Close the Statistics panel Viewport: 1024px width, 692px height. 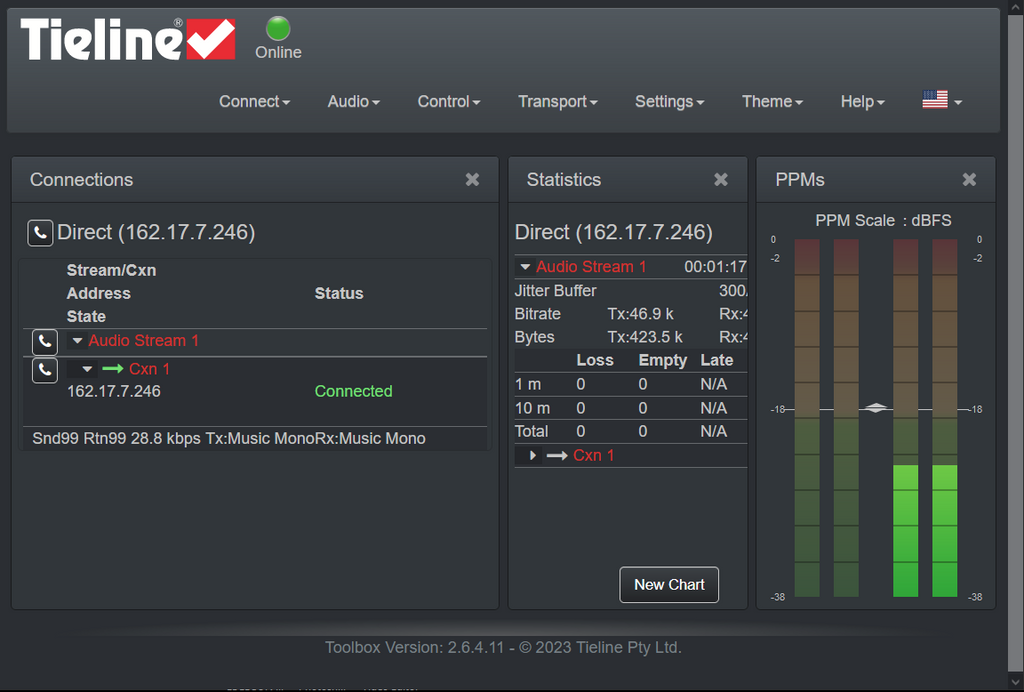720,180
